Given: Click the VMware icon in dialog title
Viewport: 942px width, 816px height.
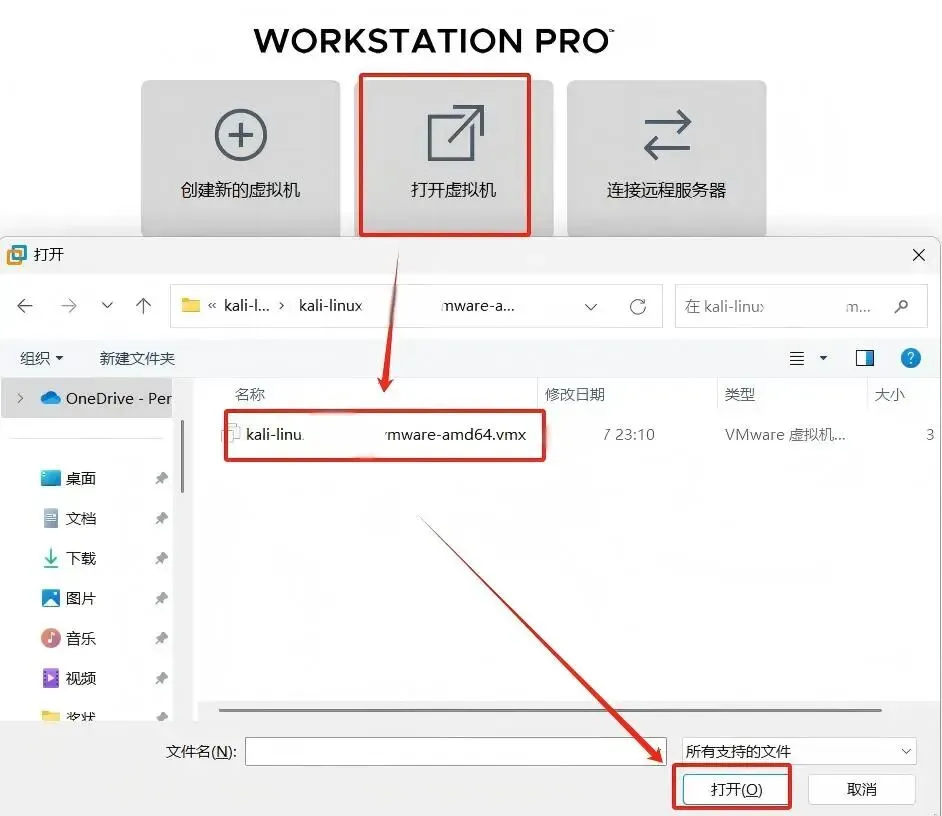Looking at the screenshot, I should pyautogui.click(x=17, y=255).
